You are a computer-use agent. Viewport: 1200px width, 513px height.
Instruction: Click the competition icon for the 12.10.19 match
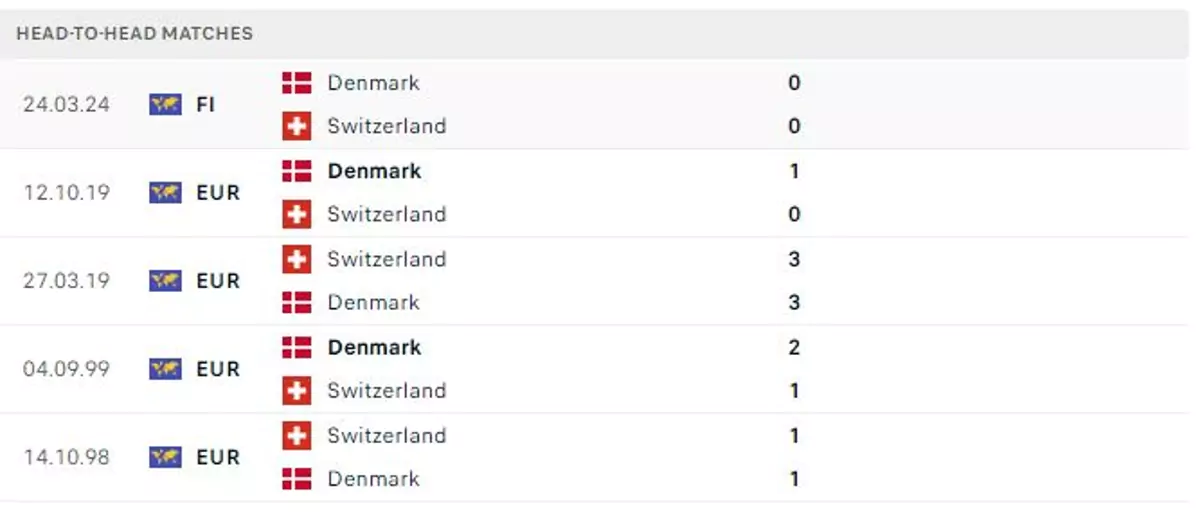coord(165,192)
